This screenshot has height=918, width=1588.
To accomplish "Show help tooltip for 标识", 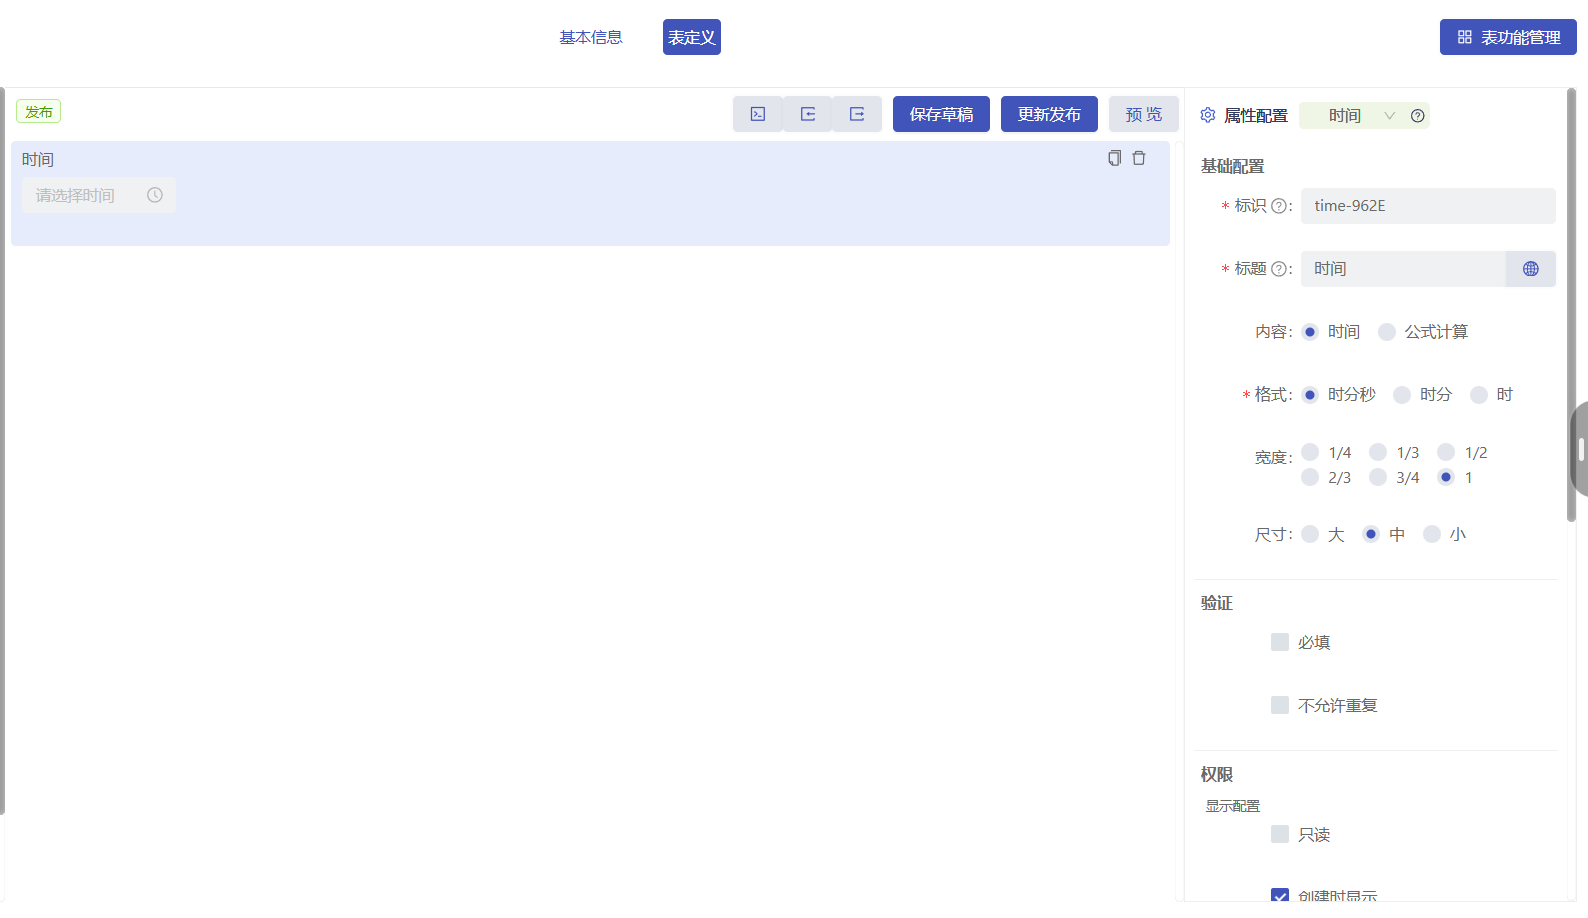I will tap(1279, 206).
